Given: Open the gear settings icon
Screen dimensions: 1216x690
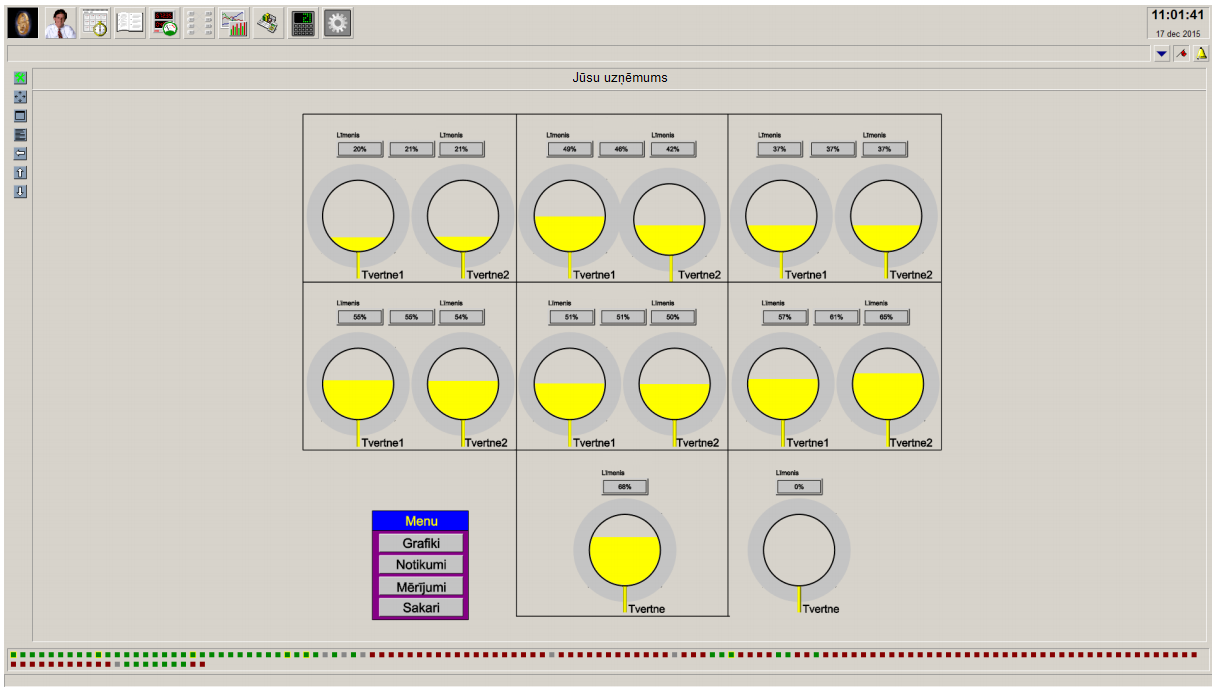Looking at the screenshot, I should pos(338,23).
